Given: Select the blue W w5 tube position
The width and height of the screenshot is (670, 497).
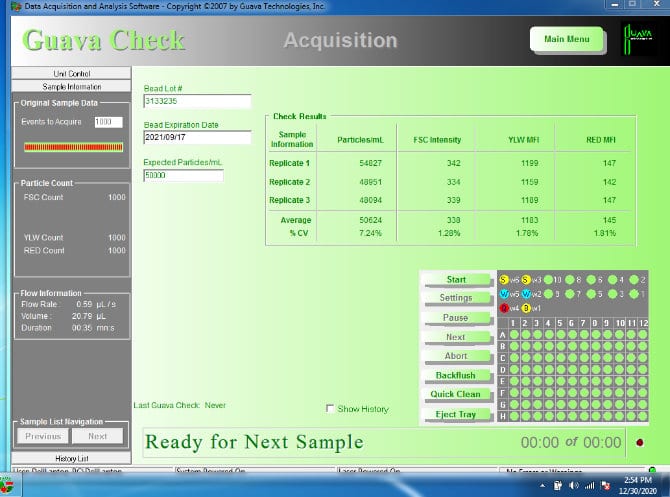Looking at the screenshot, I should pyautogui.click(x=504, y=294).
